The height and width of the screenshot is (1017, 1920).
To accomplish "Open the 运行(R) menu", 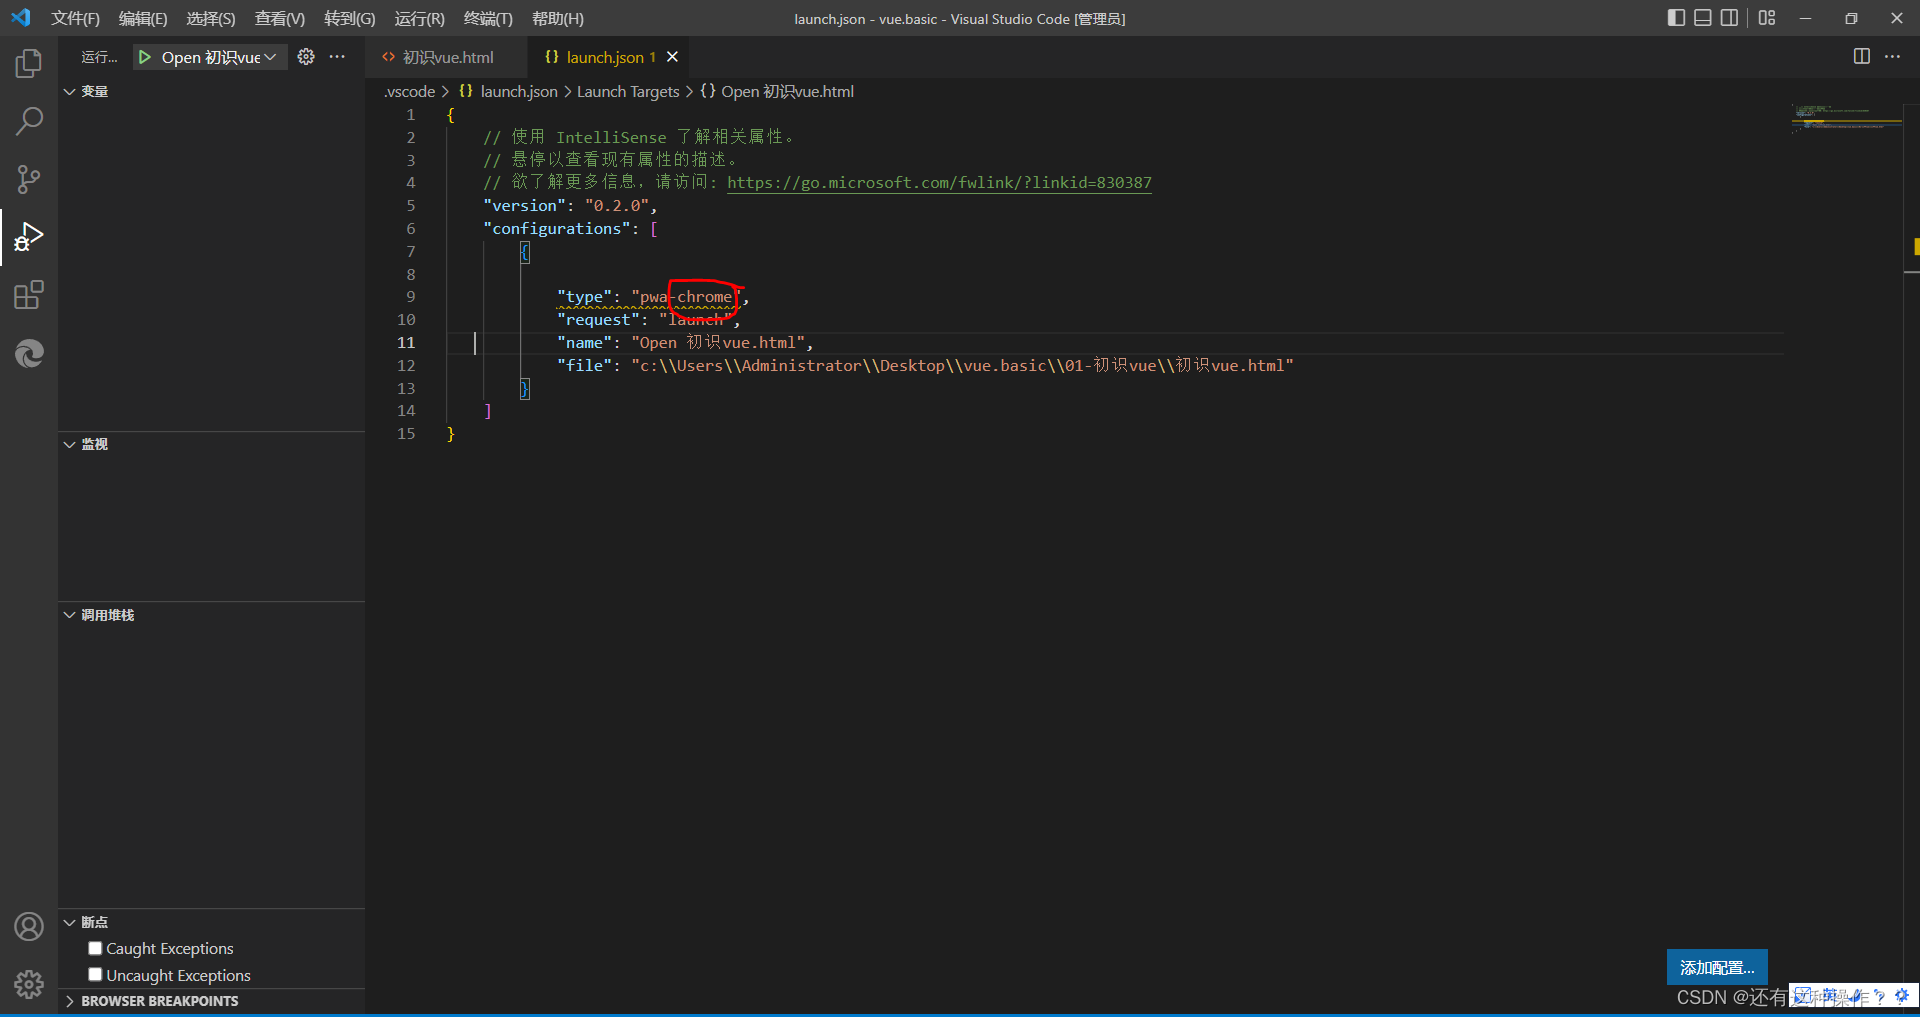I will (419, 19).
